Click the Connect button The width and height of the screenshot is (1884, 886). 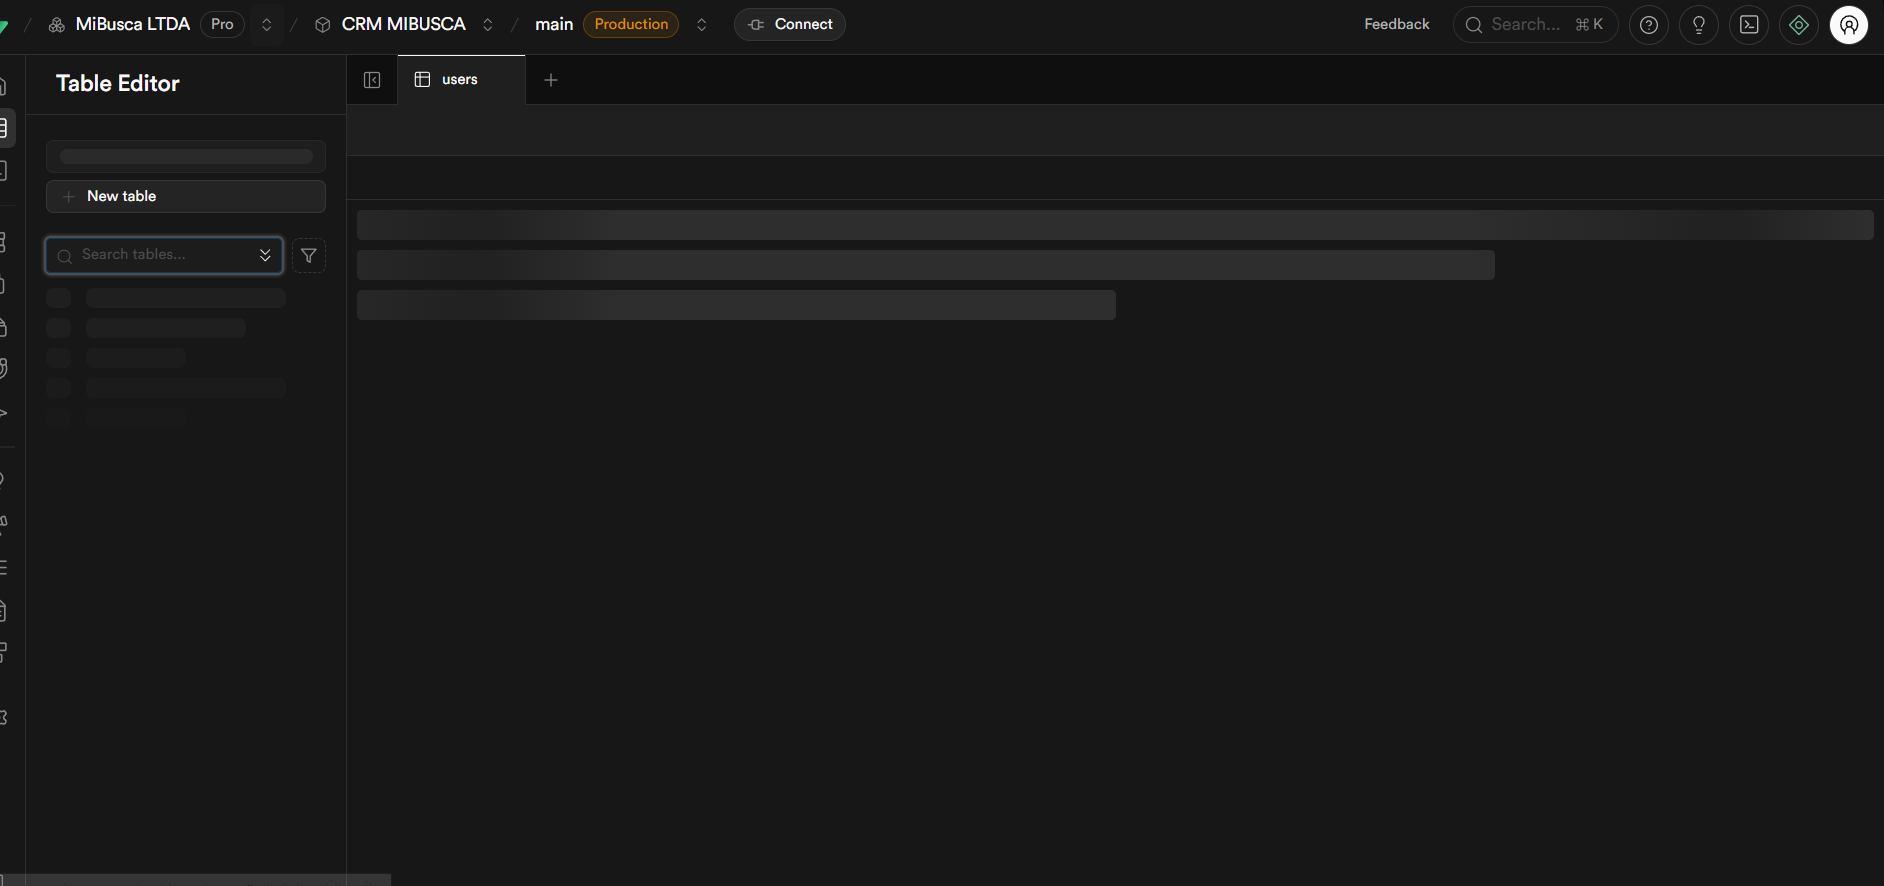coord(790,25)
